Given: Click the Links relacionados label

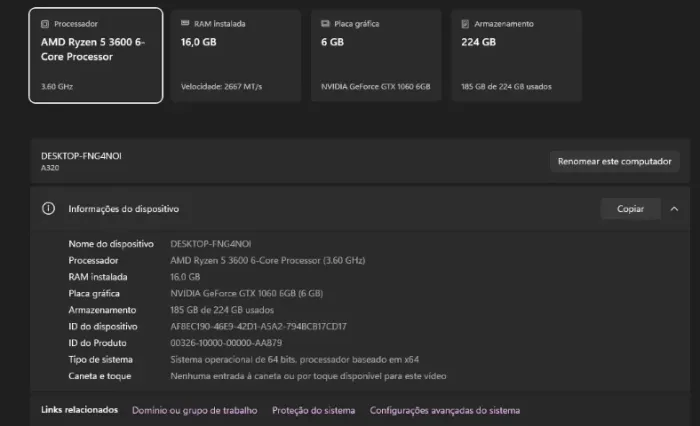Looking at the screenshot, I should coord(79,410).
